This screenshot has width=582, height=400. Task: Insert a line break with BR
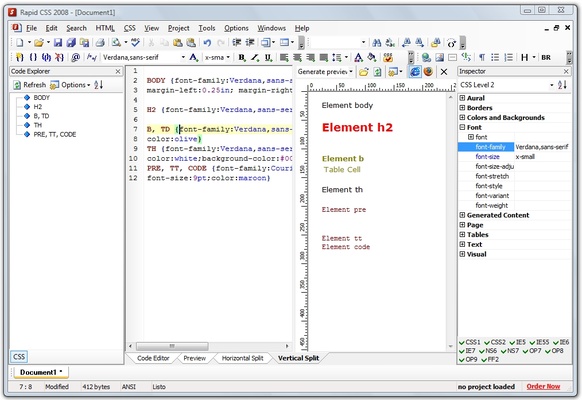click(x=546, y=57)
